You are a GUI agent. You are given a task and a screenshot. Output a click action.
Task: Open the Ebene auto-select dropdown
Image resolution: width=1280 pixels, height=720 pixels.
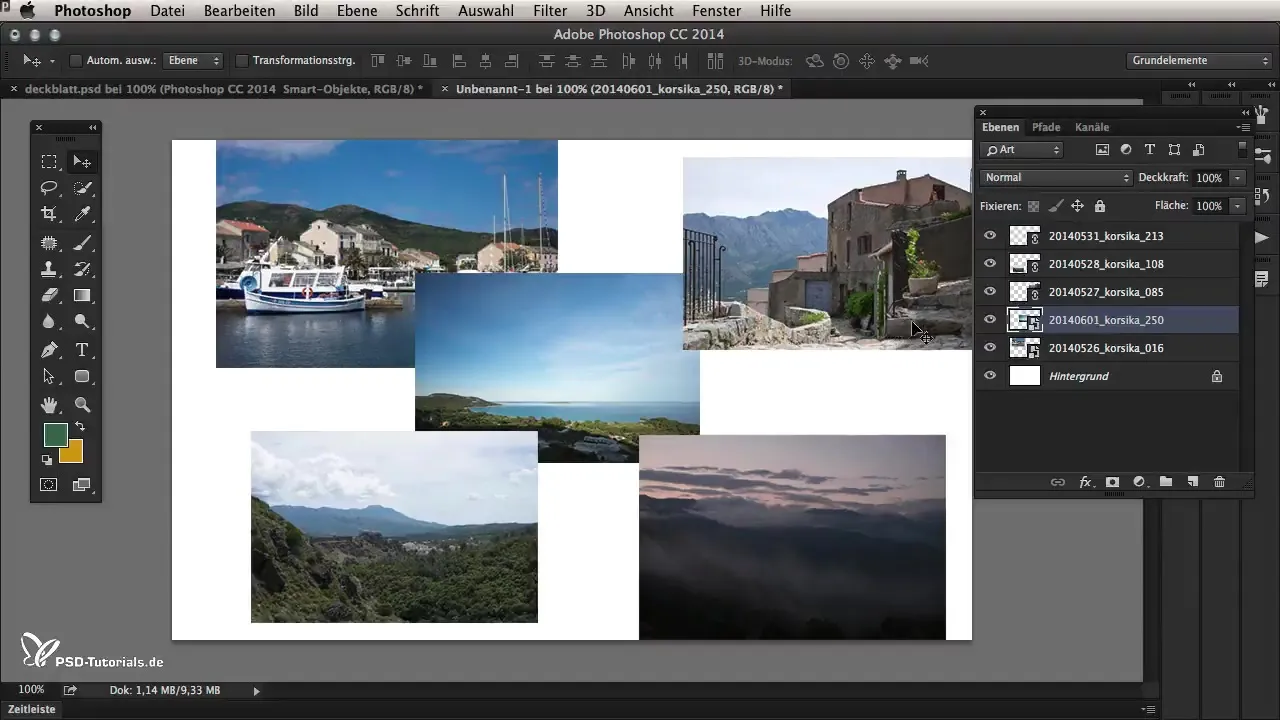(x=194, y=61)
